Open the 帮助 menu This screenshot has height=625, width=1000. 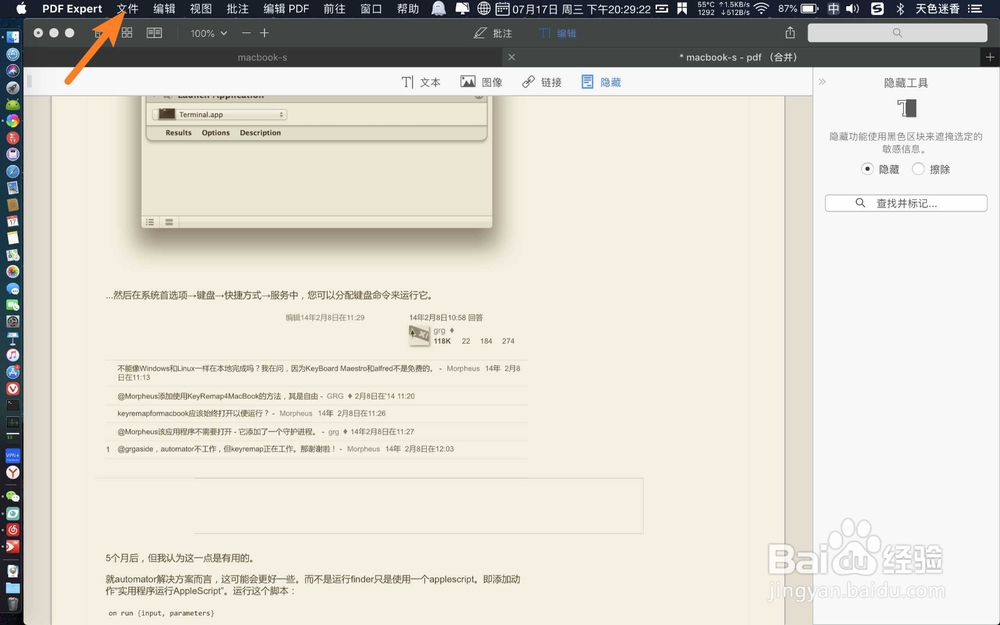[408, 8]
